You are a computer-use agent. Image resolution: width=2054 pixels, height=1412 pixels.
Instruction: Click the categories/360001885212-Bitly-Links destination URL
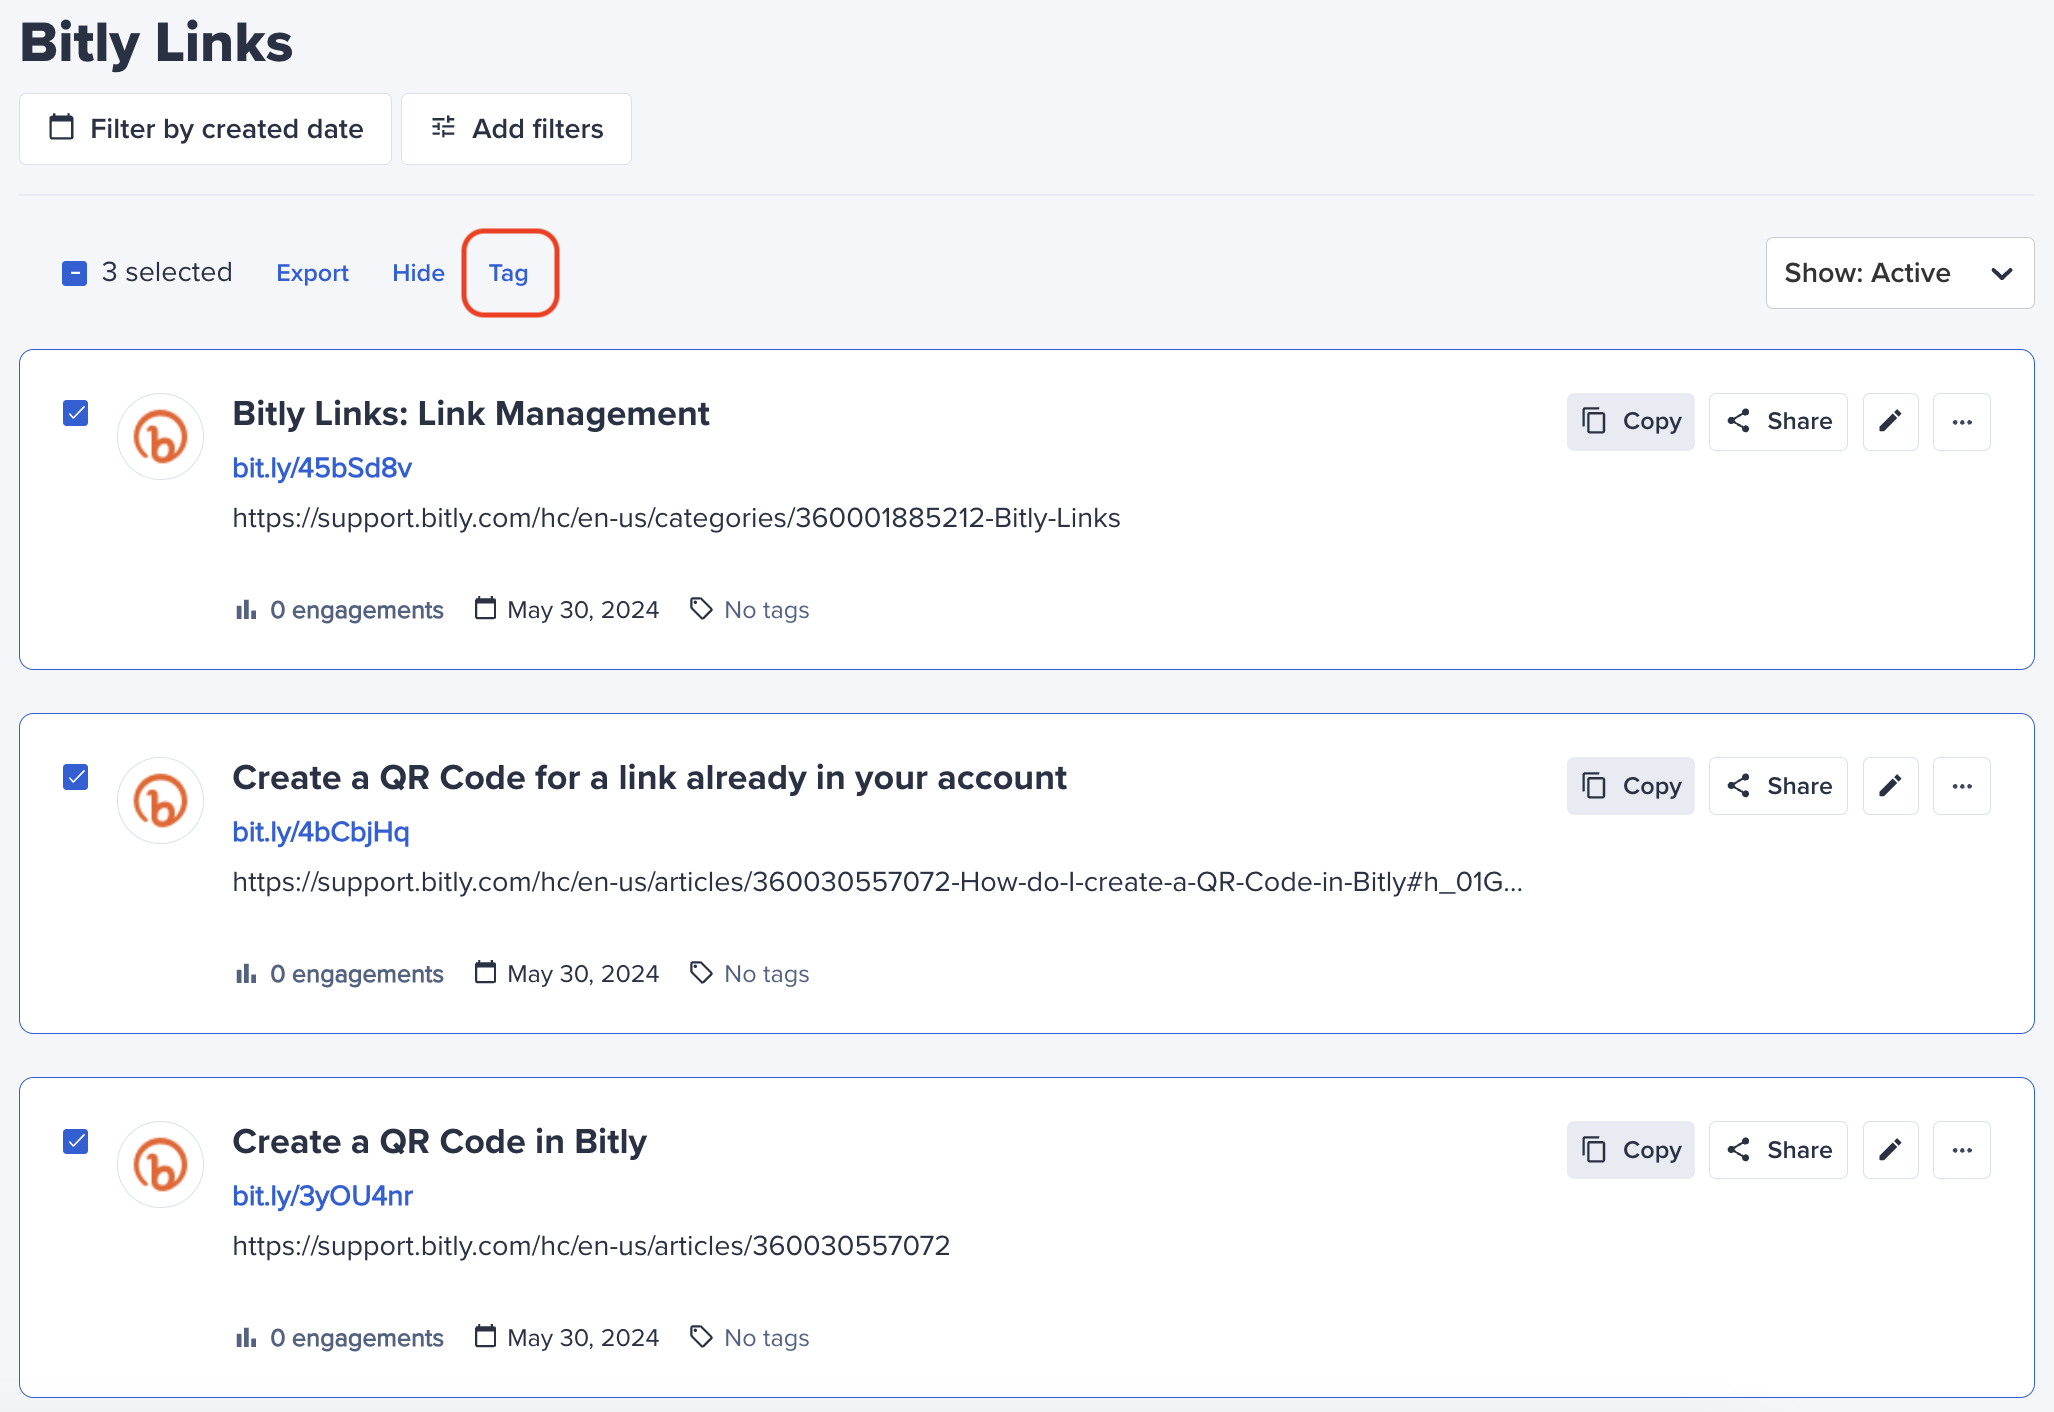676,518
